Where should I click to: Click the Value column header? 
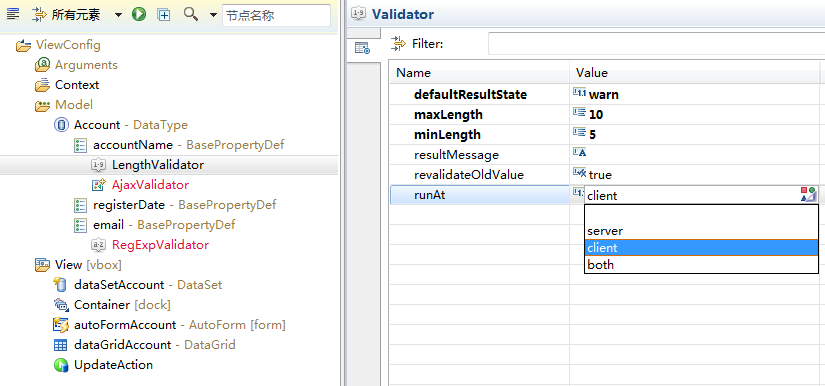695,73
